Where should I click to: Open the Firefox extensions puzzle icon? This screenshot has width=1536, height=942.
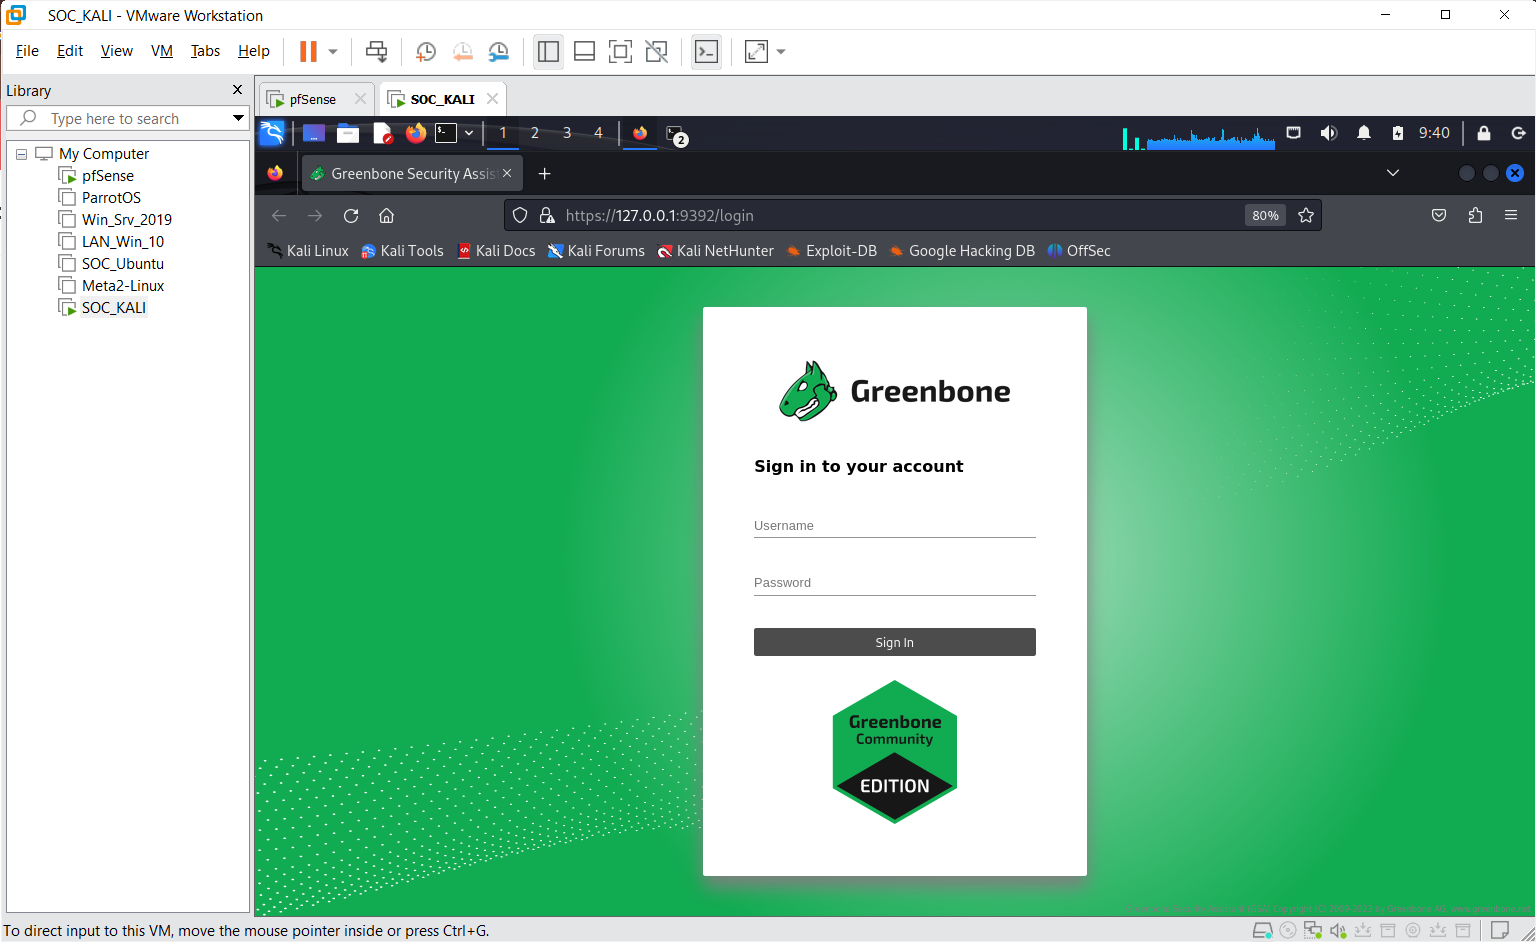point(1475,215)
